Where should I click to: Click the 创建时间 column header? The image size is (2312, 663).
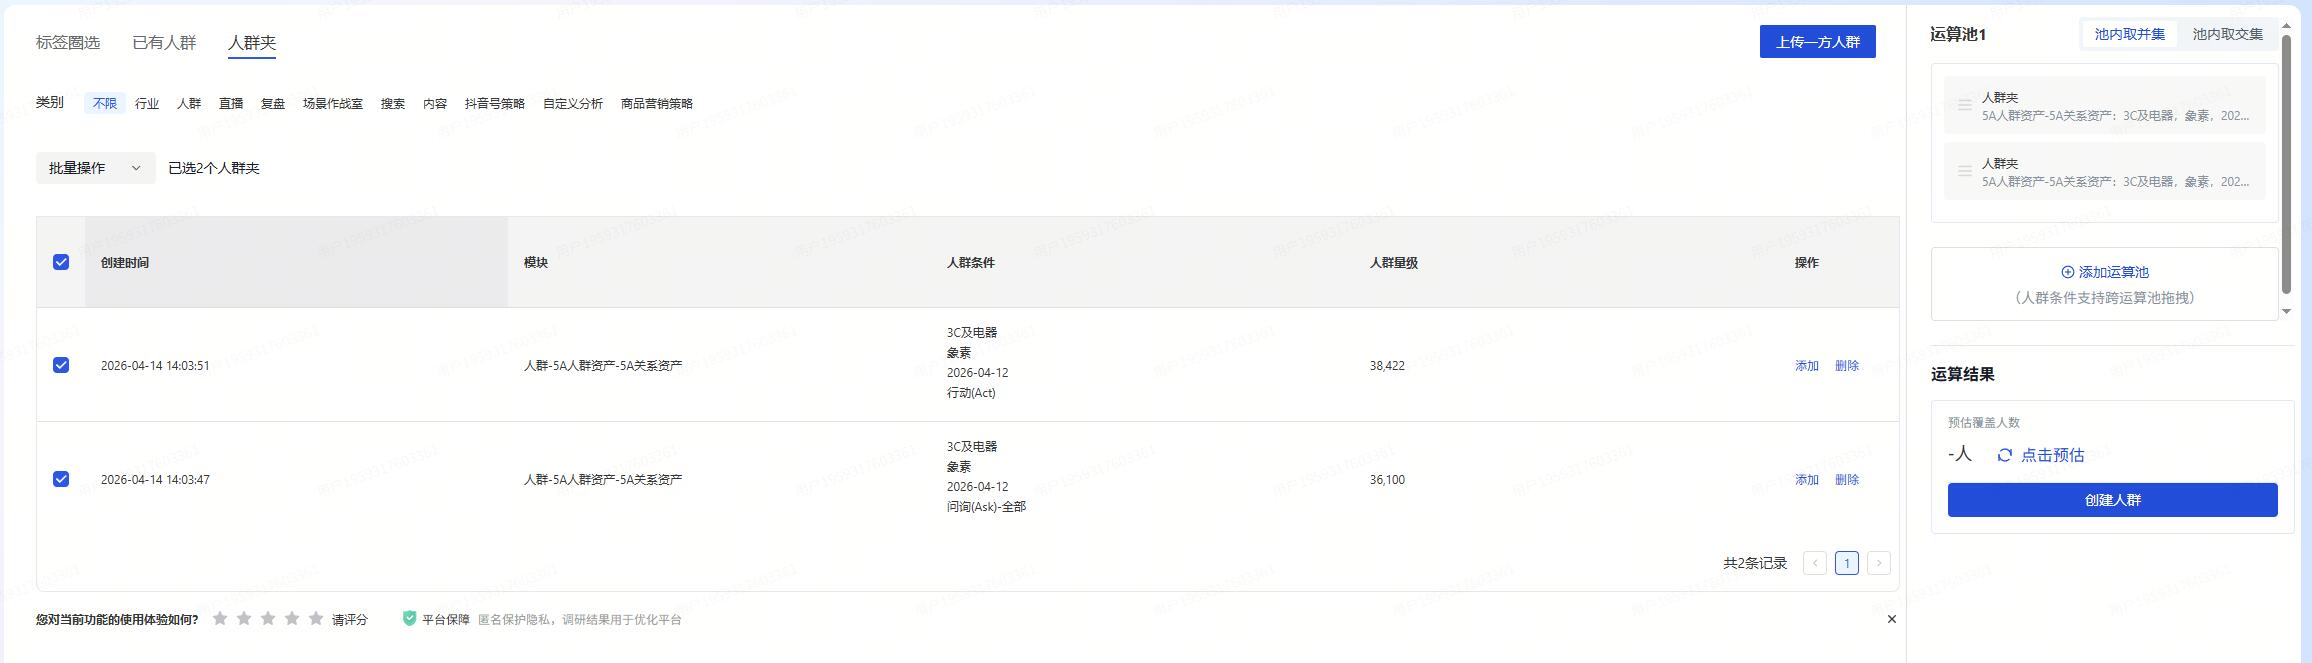[296, 262]
